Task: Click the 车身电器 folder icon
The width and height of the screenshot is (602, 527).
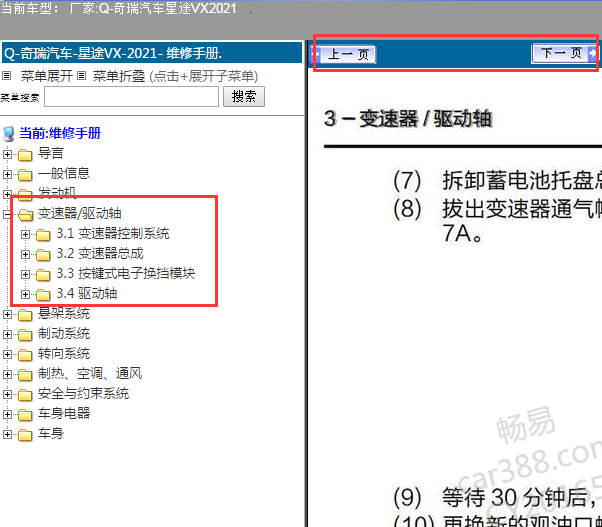Action: 25,415
